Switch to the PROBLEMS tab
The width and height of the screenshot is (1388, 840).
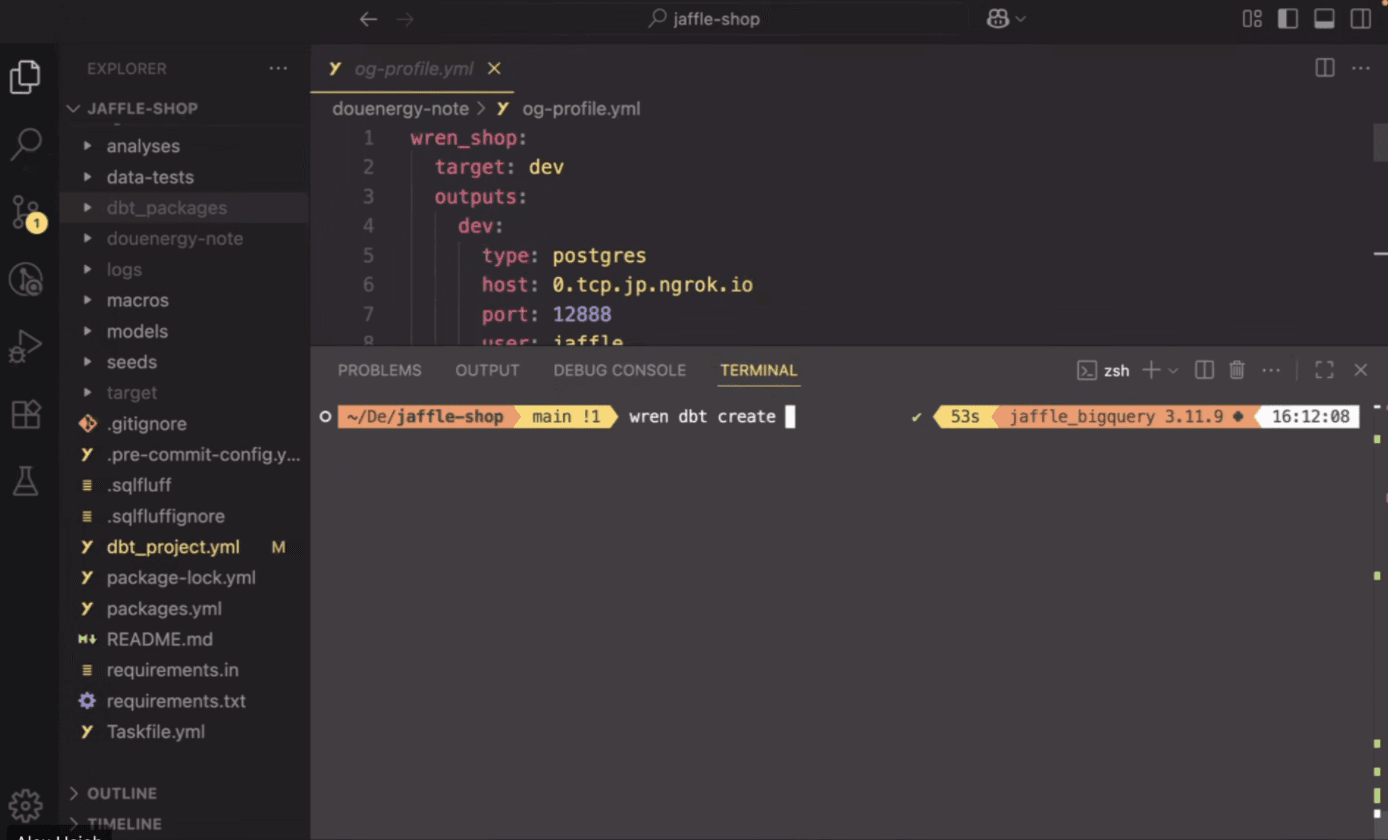click(x=379, y=370)
